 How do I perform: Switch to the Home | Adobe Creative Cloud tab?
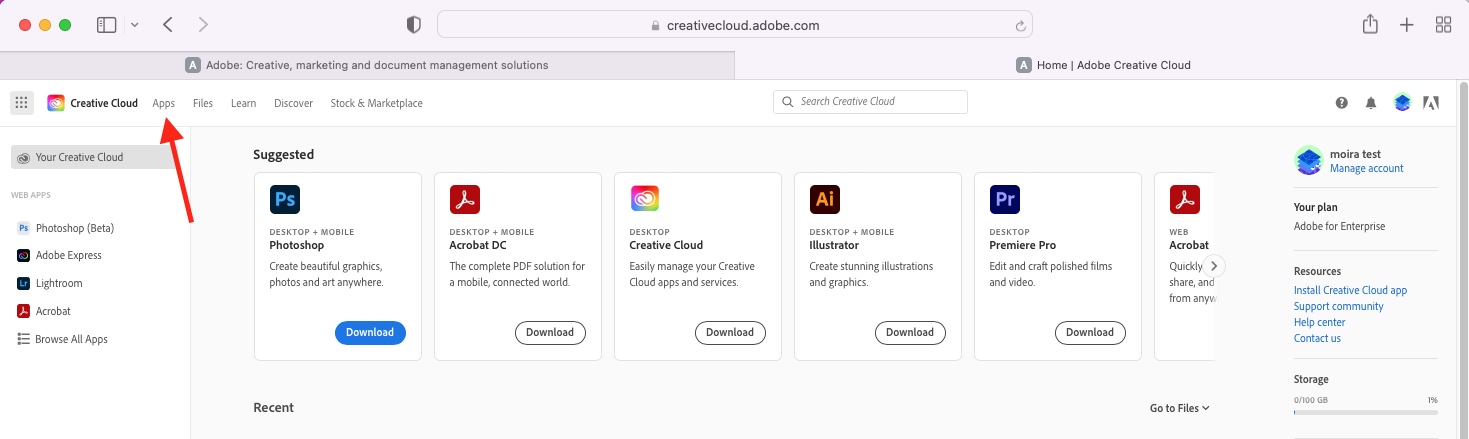(1102, 65)
